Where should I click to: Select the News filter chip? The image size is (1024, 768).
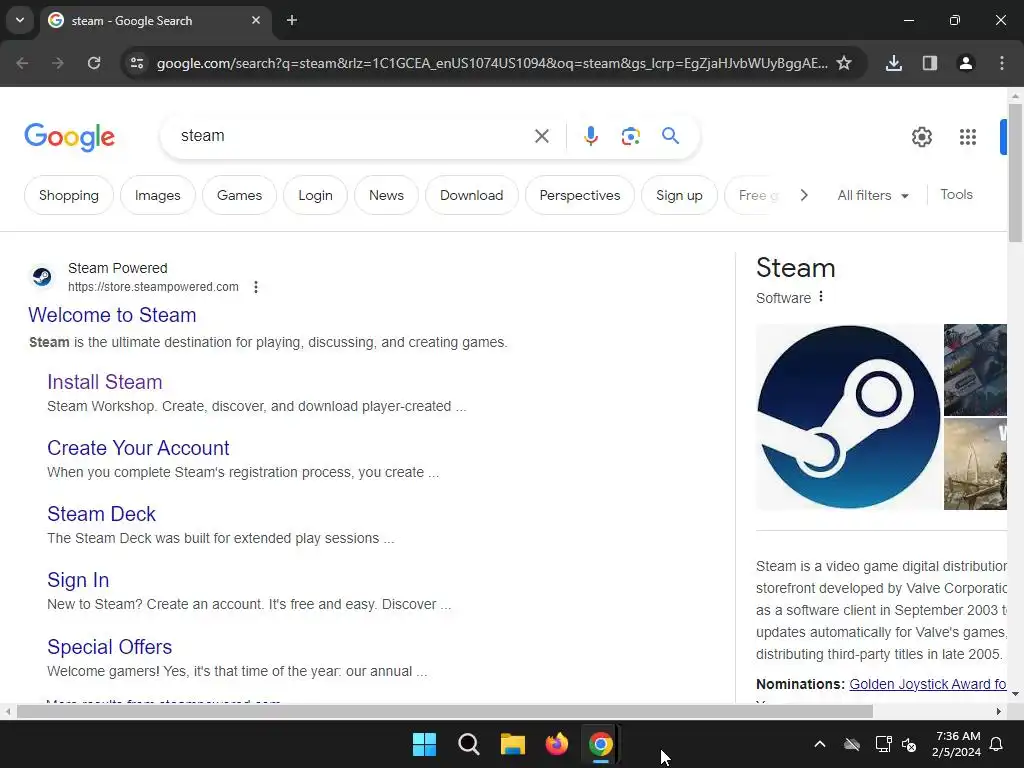[386, 195]
